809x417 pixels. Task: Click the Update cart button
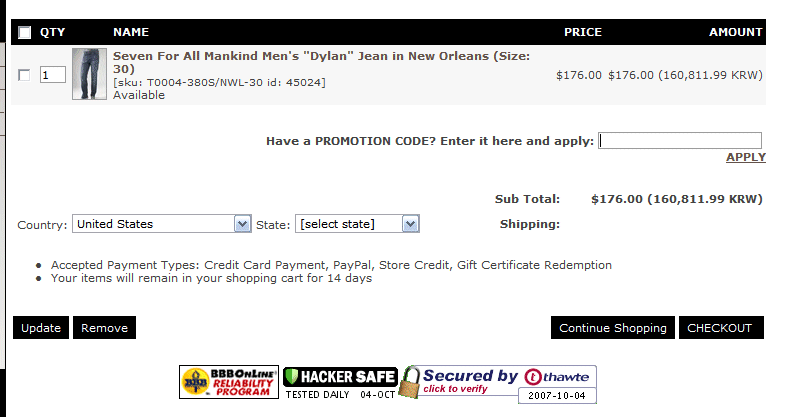point(41,328)
